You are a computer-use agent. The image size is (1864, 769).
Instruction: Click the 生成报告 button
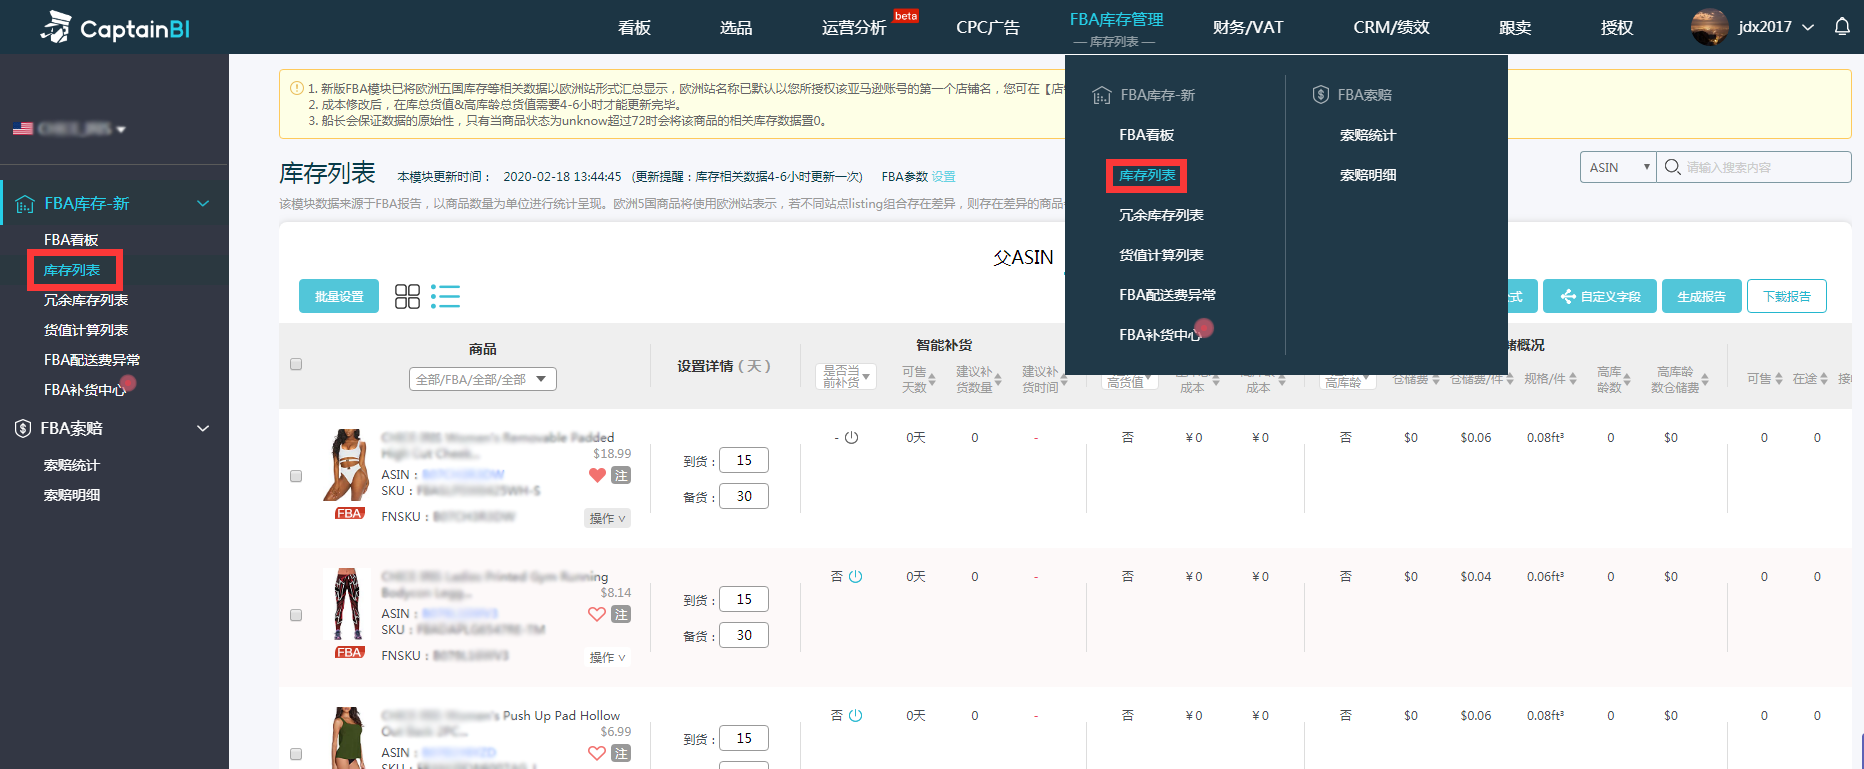[1701, 296]
